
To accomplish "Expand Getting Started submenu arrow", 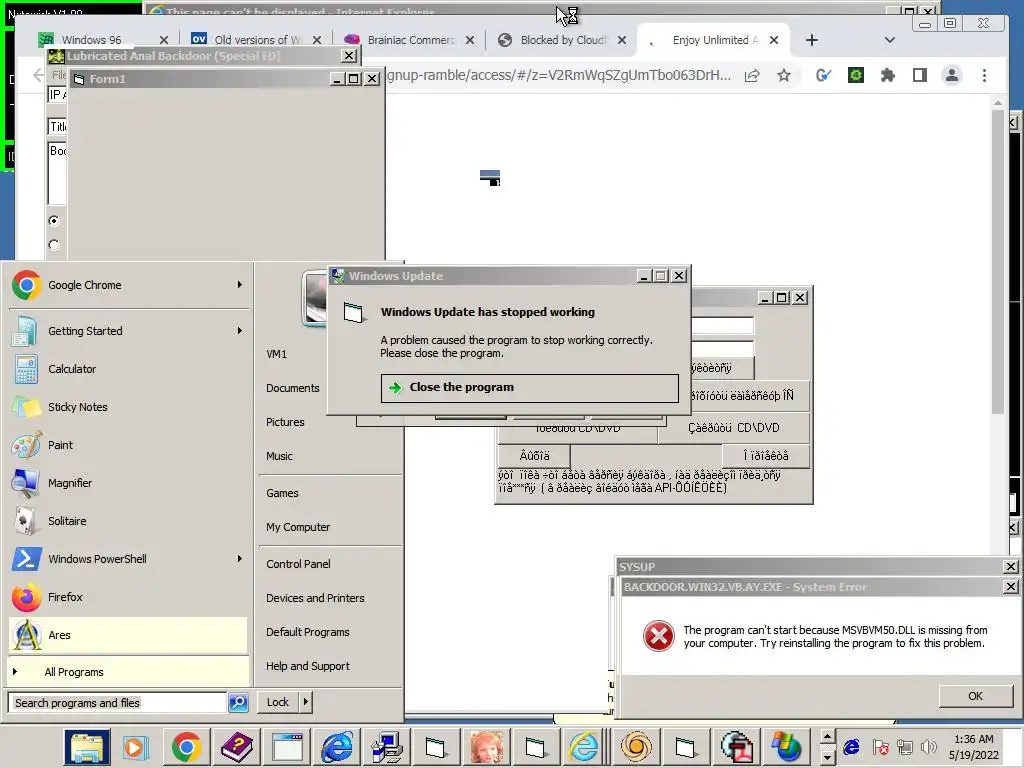I will [240, 331].
